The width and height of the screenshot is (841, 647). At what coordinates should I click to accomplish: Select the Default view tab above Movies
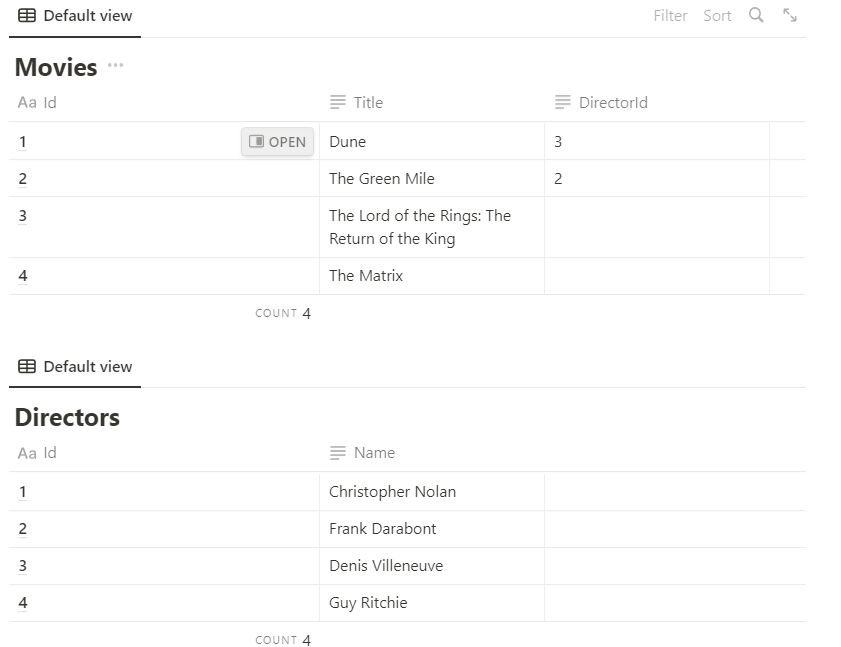pyautogui.click(x=76, y=16)
